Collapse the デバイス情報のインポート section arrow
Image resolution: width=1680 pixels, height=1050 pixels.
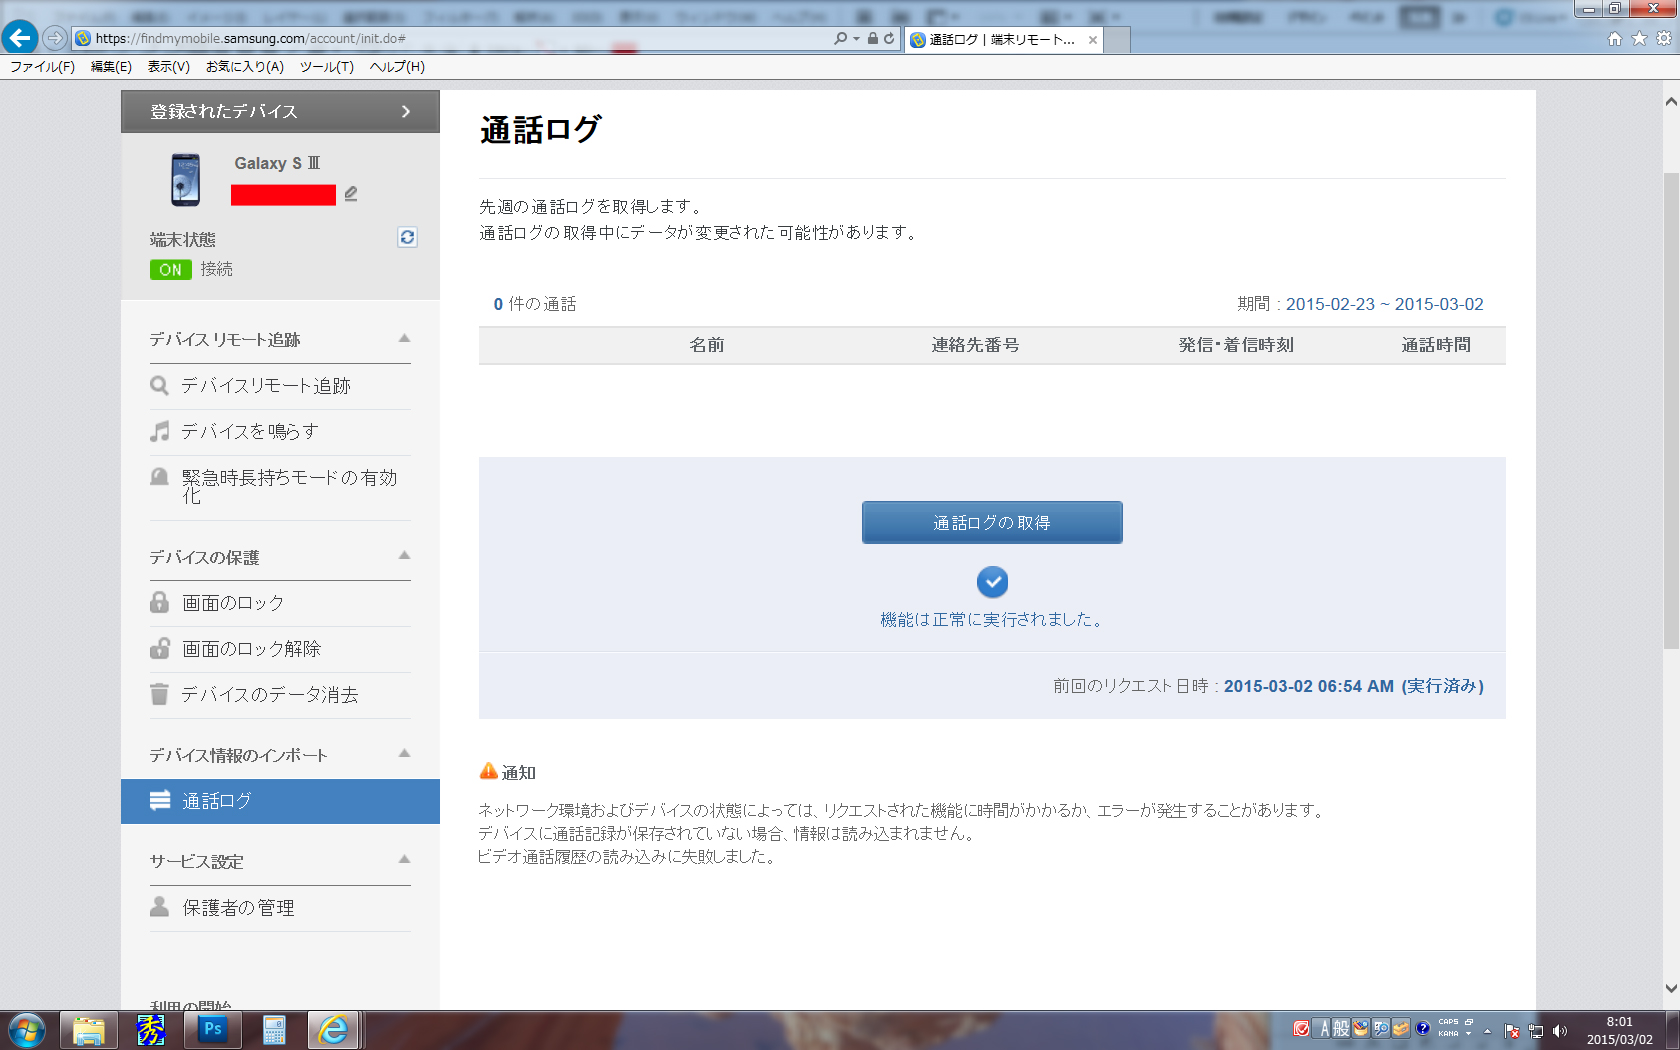point(404,753)
